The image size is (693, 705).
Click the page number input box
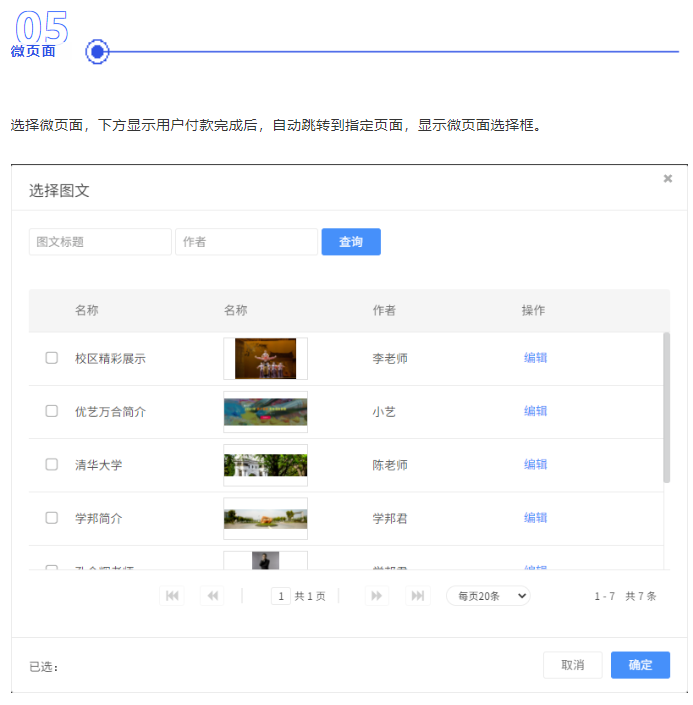coord(282,596)
